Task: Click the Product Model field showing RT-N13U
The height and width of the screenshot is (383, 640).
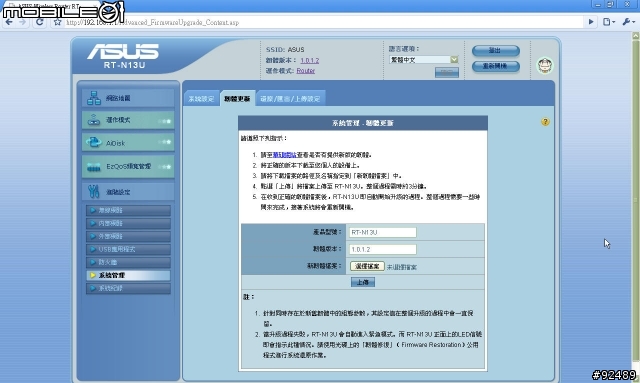Action: tap(382, 232)
